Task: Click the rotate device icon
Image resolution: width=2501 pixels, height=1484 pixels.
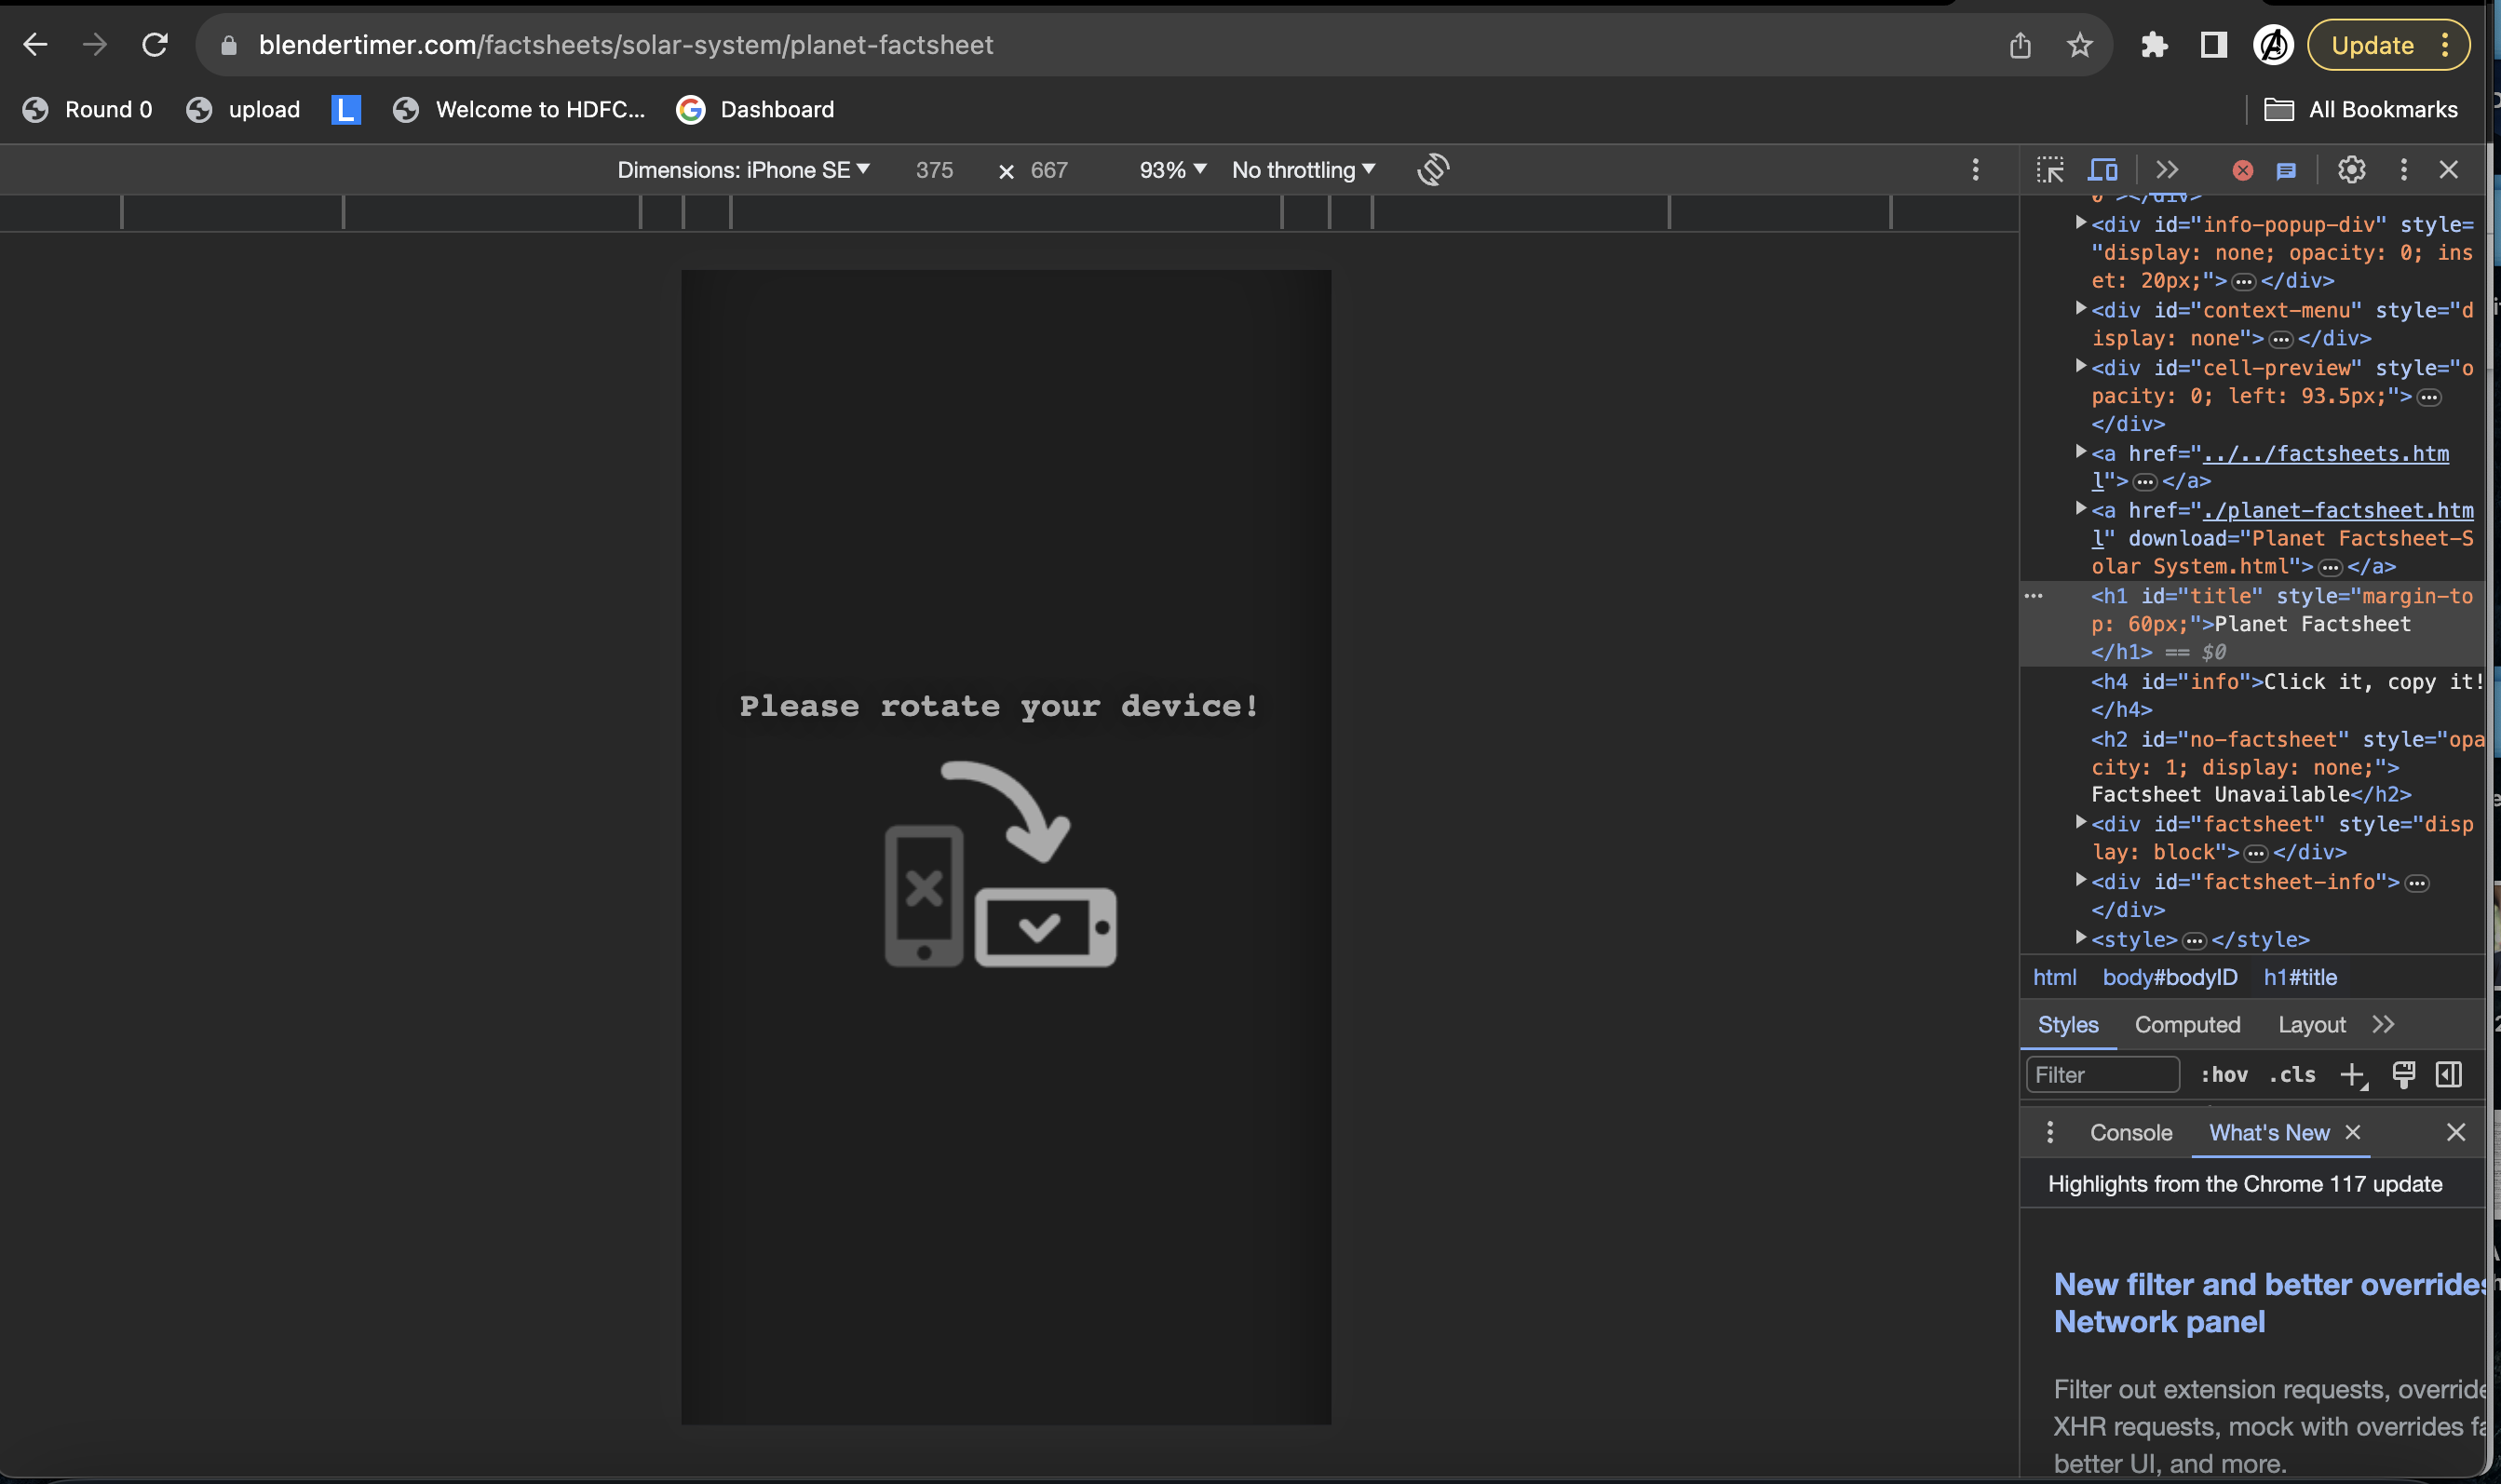Action: coord(1432,170)
